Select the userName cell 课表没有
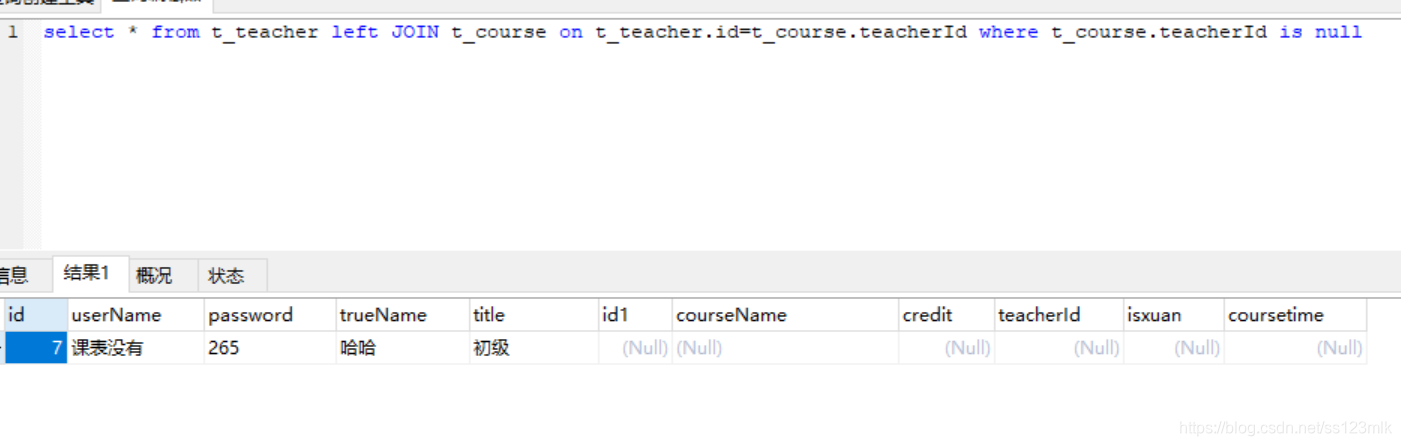This screenshot has width=1401, height=446. point(136,348)
